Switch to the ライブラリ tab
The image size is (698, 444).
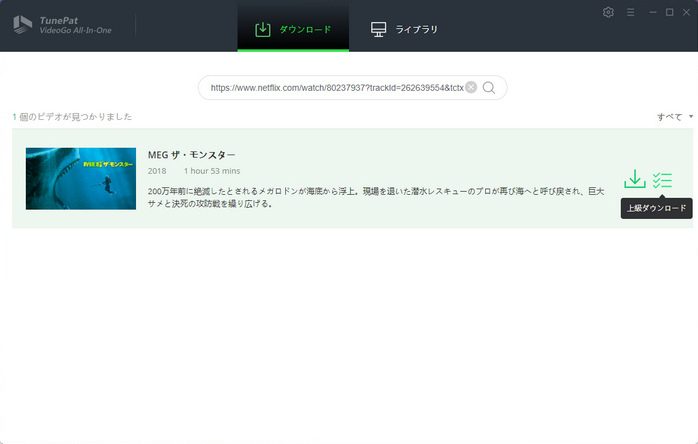click(404, 29)
